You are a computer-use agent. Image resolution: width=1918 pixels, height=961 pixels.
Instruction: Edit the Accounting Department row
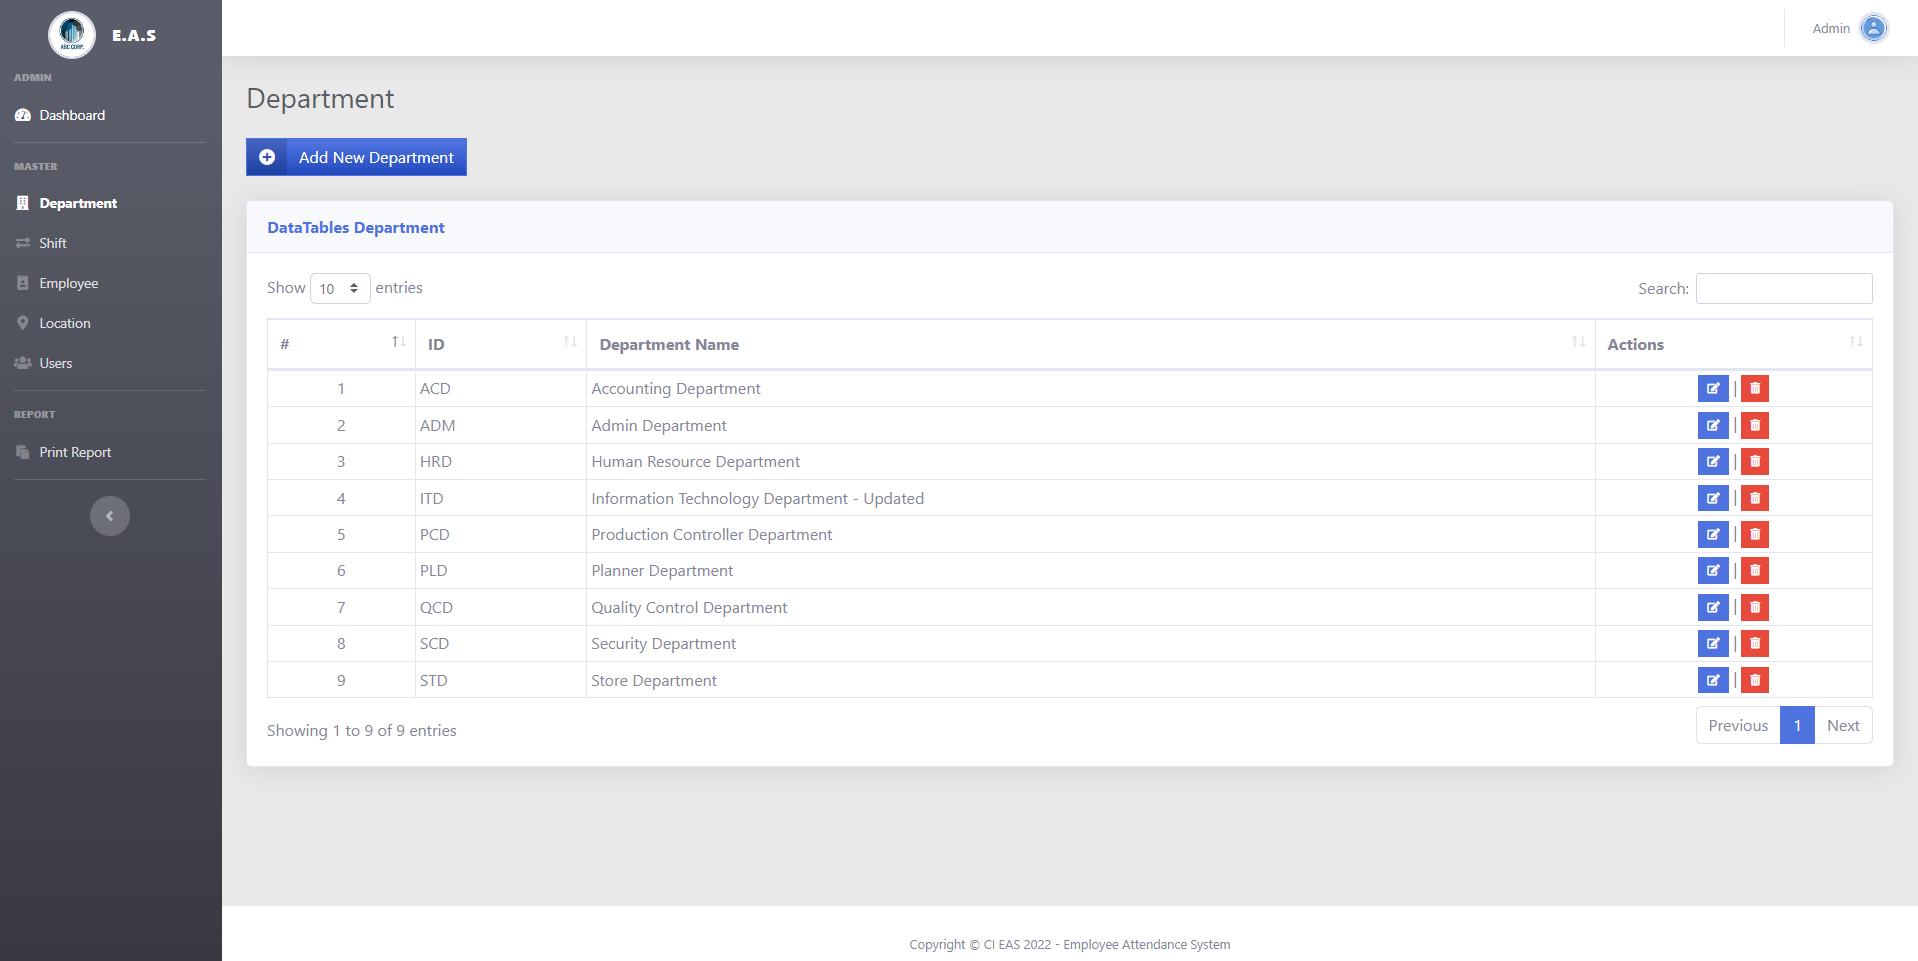1713,389
